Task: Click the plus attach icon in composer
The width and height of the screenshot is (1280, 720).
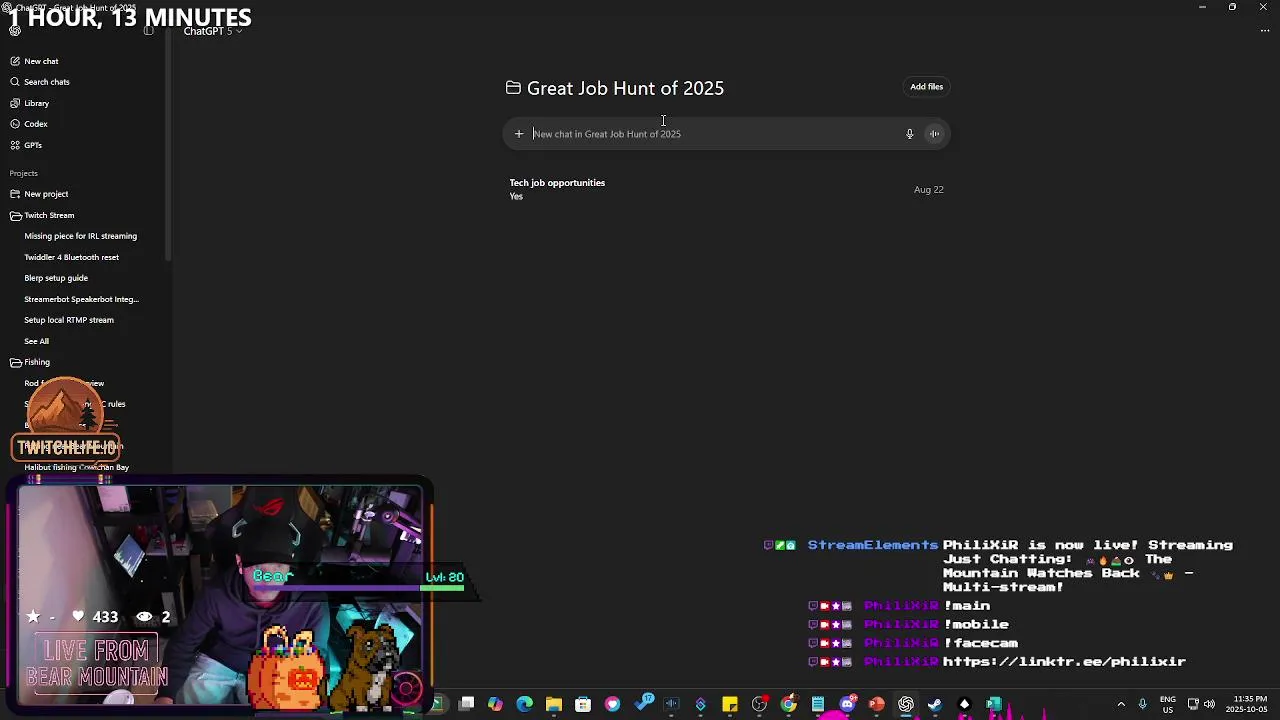Action: (x=519, y=134)
